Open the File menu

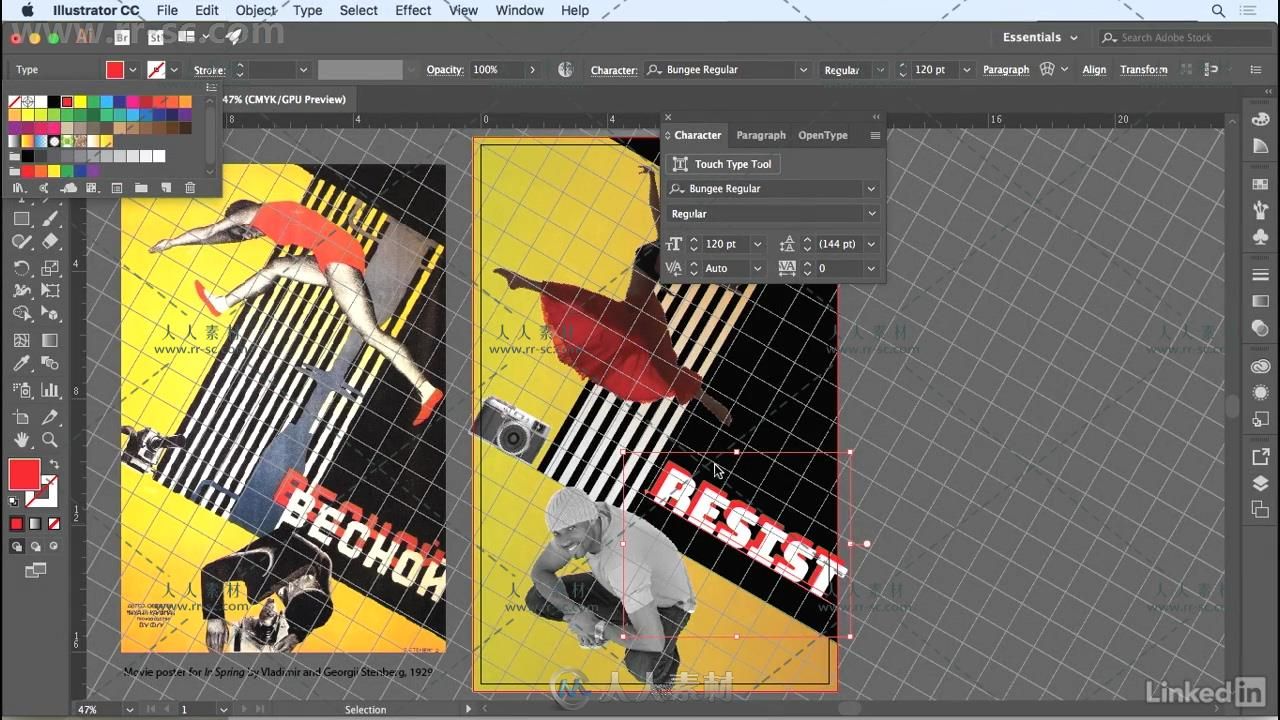(x=167, y=10)
